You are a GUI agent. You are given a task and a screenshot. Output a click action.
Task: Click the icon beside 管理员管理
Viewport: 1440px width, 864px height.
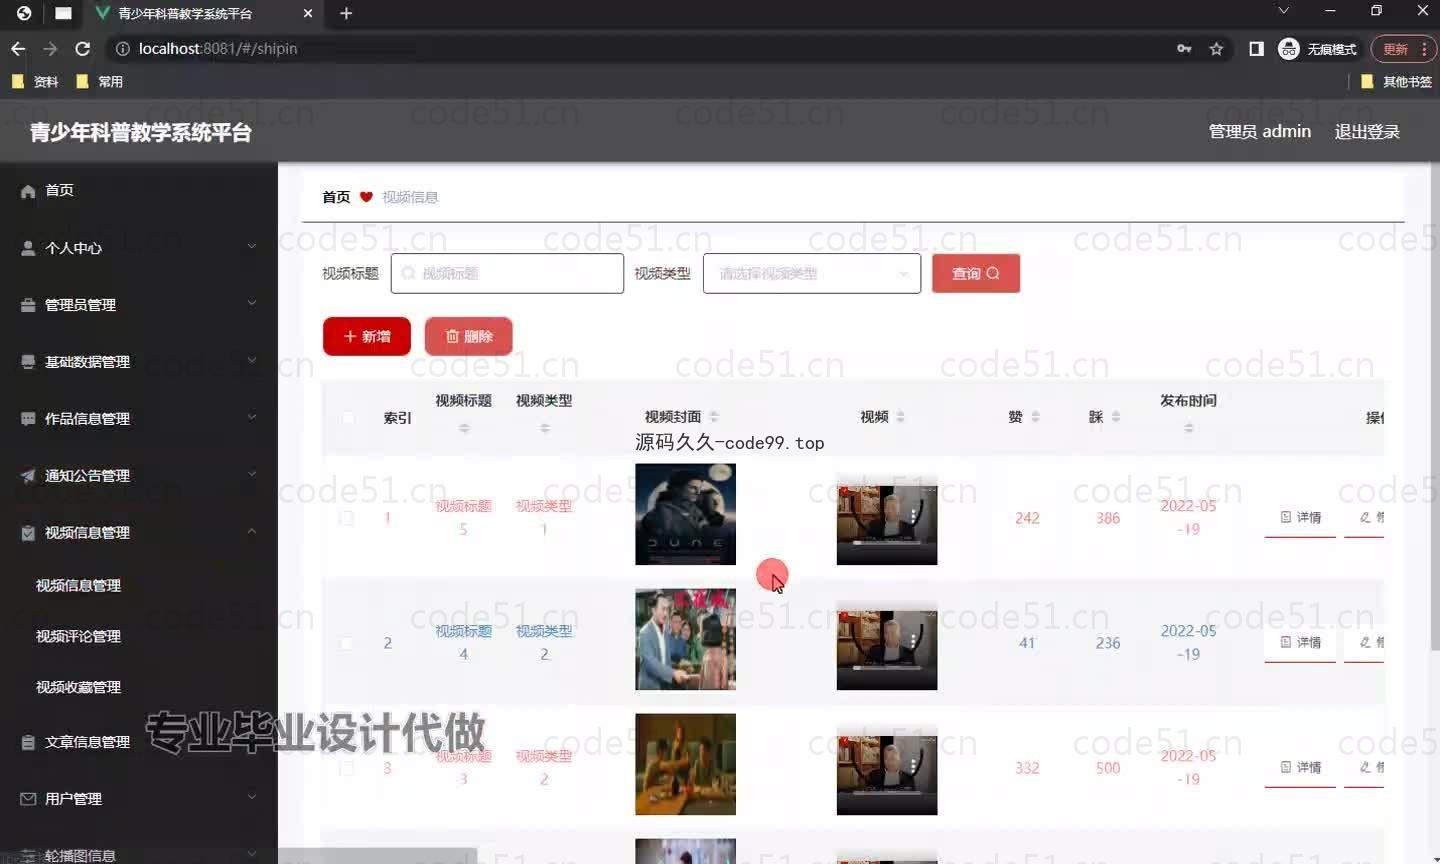pos(28,305)
